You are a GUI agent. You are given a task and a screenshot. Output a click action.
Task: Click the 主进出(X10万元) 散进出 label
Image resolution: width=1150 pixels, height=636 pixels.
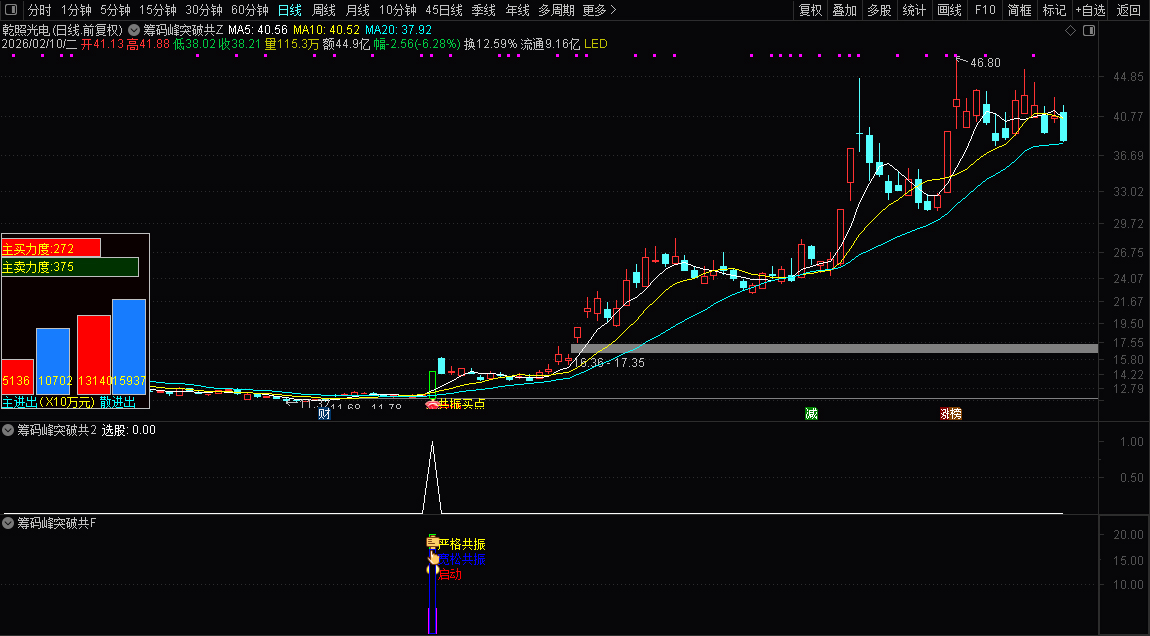(x=69, y=402)
